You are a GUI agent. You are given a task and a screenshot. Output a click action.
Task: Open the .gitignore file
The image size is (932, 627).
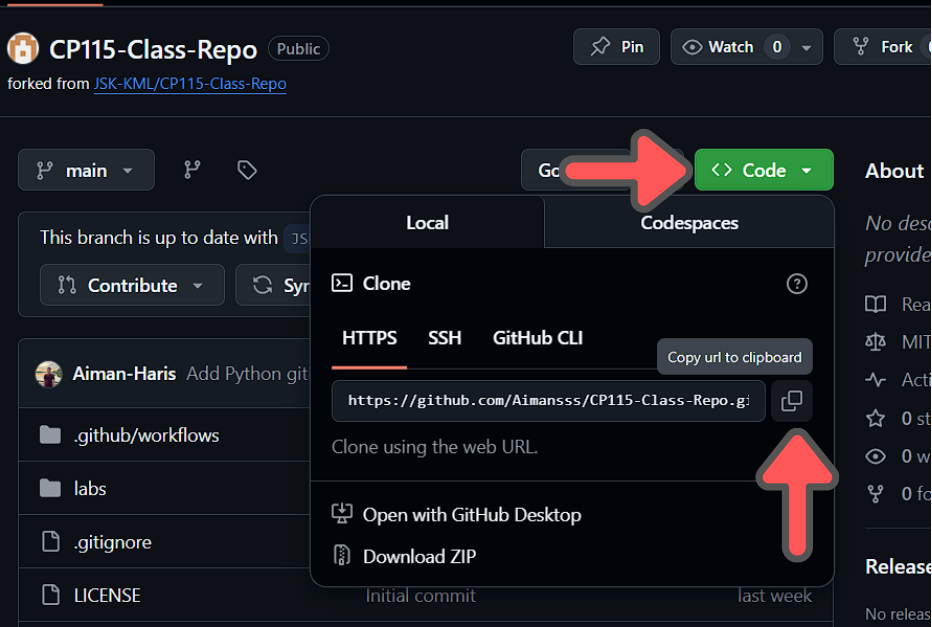[112, 542]
